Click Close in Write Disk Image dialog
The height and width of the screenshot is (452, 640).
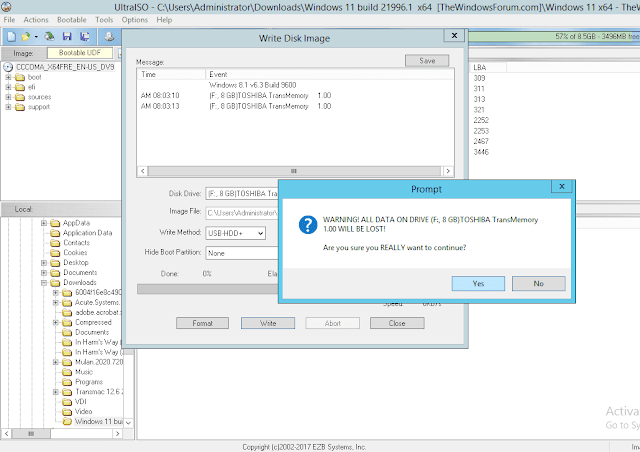397,323
